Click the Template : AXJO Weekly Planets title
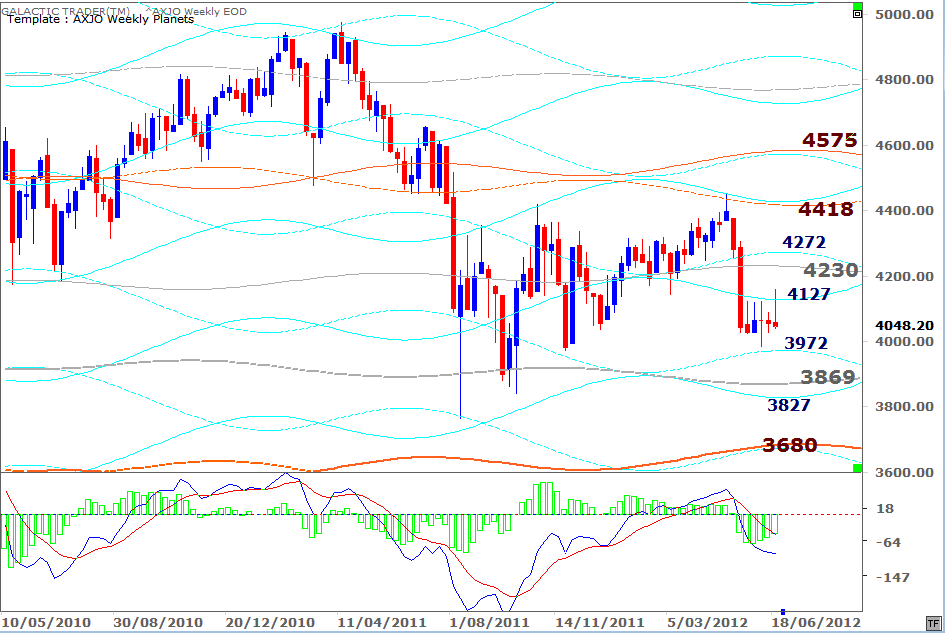Image resolution: width=945 pixels, height=633 pixels. [100, 19]
